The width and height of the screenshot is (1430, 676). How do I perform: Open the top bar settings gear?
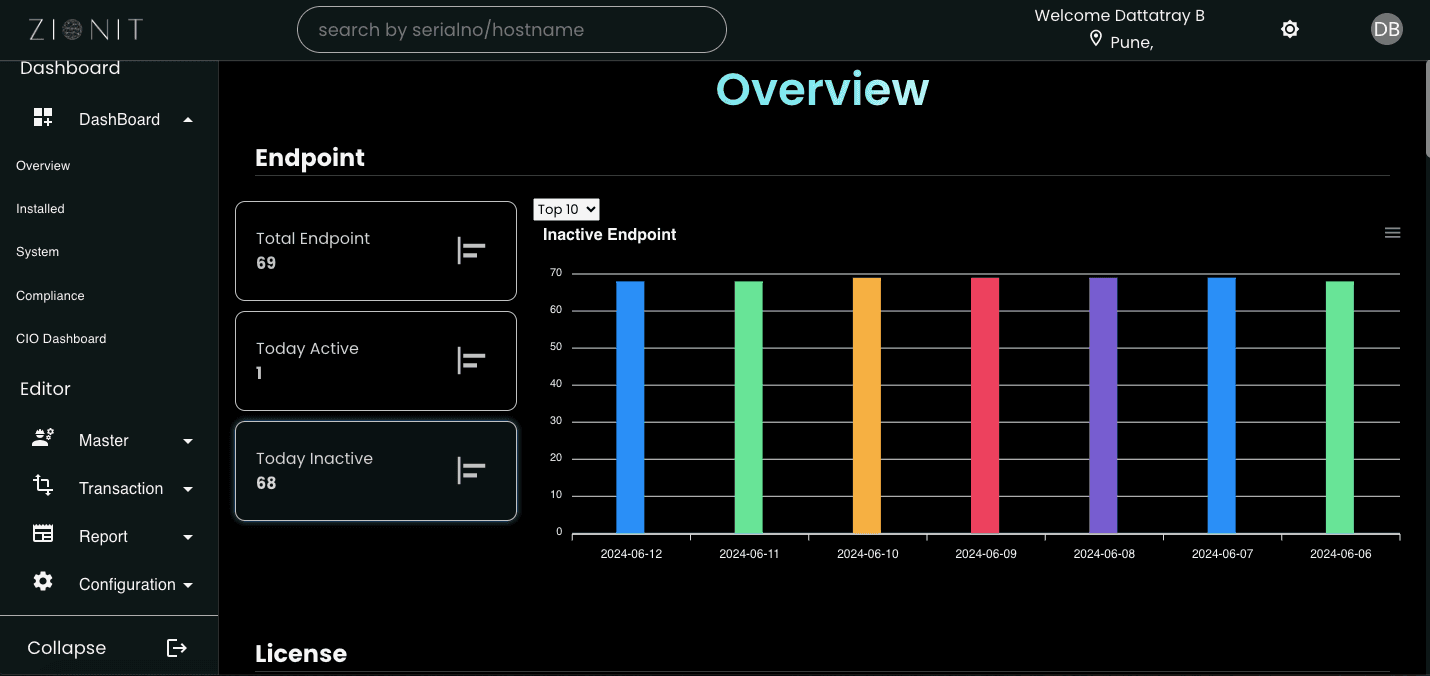click(x=1290, y=29)
